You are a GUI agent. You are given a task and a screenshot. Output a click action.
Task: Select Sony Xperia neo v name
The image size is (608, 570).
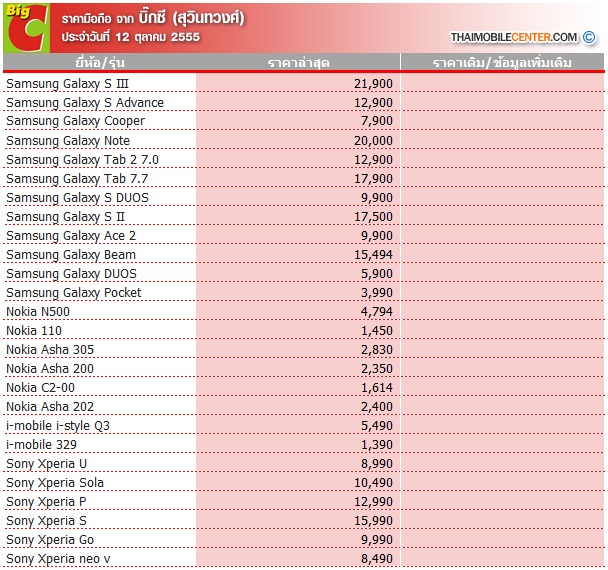(58, 559)
